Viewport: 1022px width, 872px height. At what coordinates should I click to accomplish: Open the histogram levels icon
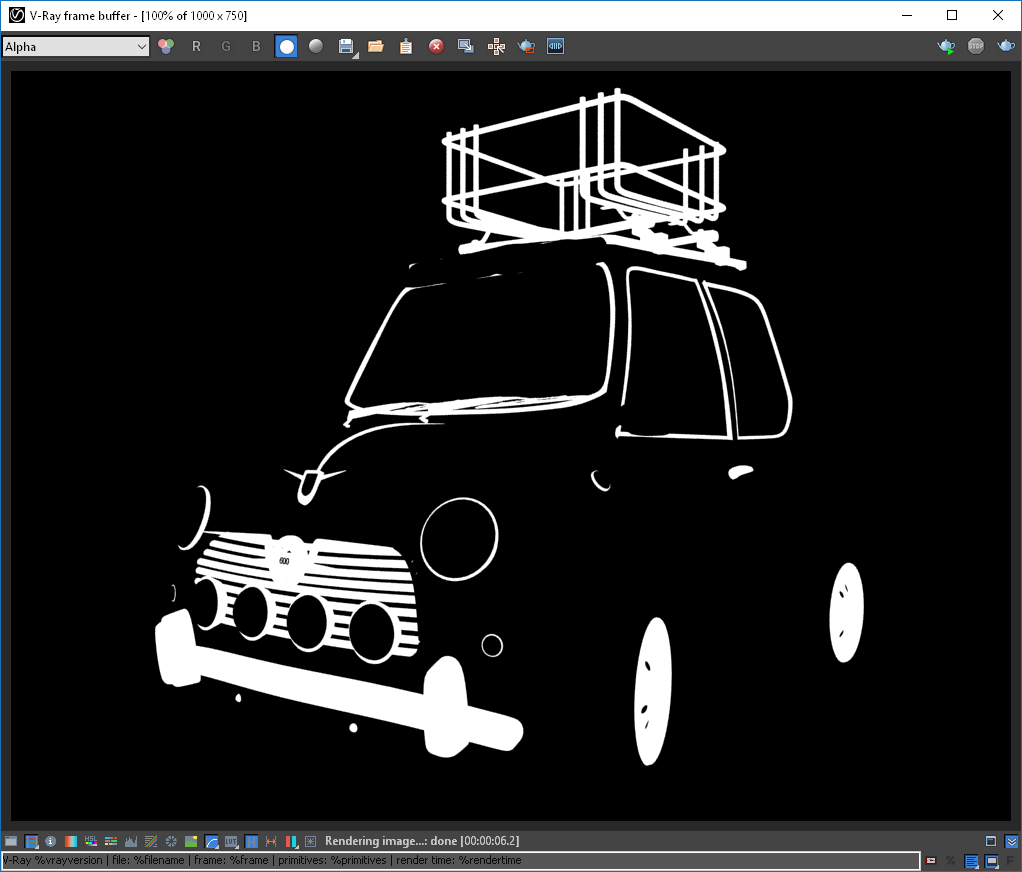point(131,841)
